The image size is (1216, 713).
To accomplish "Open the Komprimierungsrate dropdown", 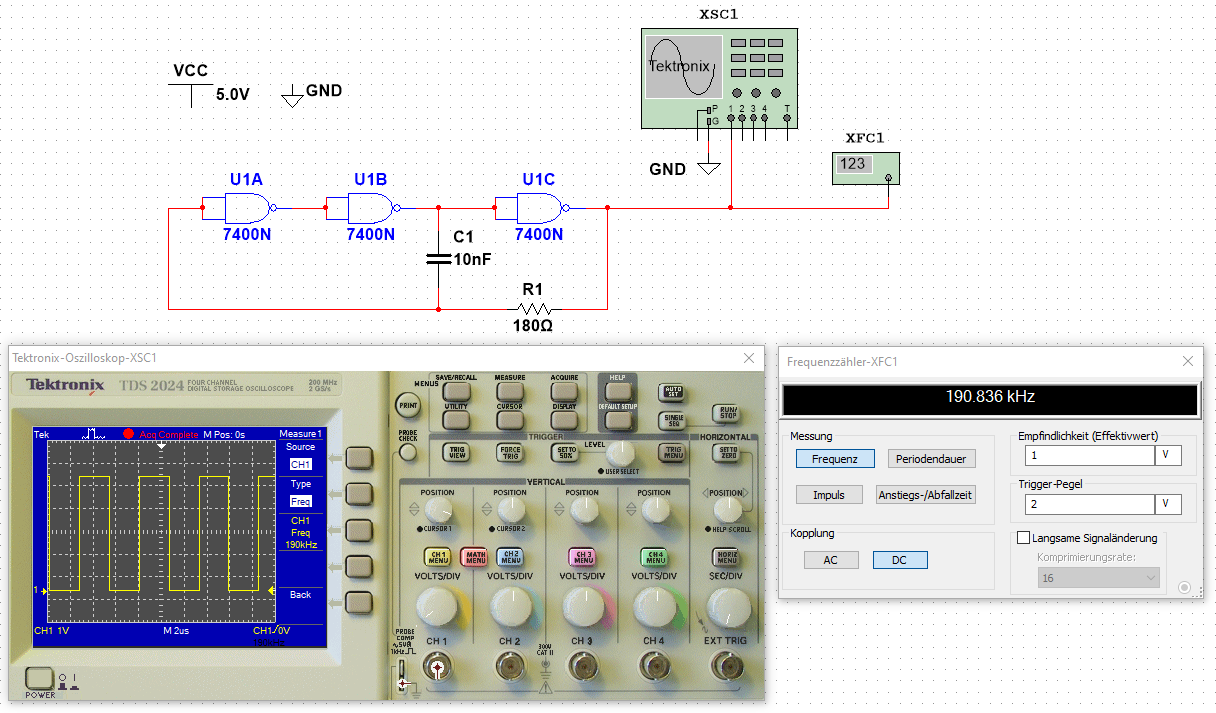I will coord(1099,578).
